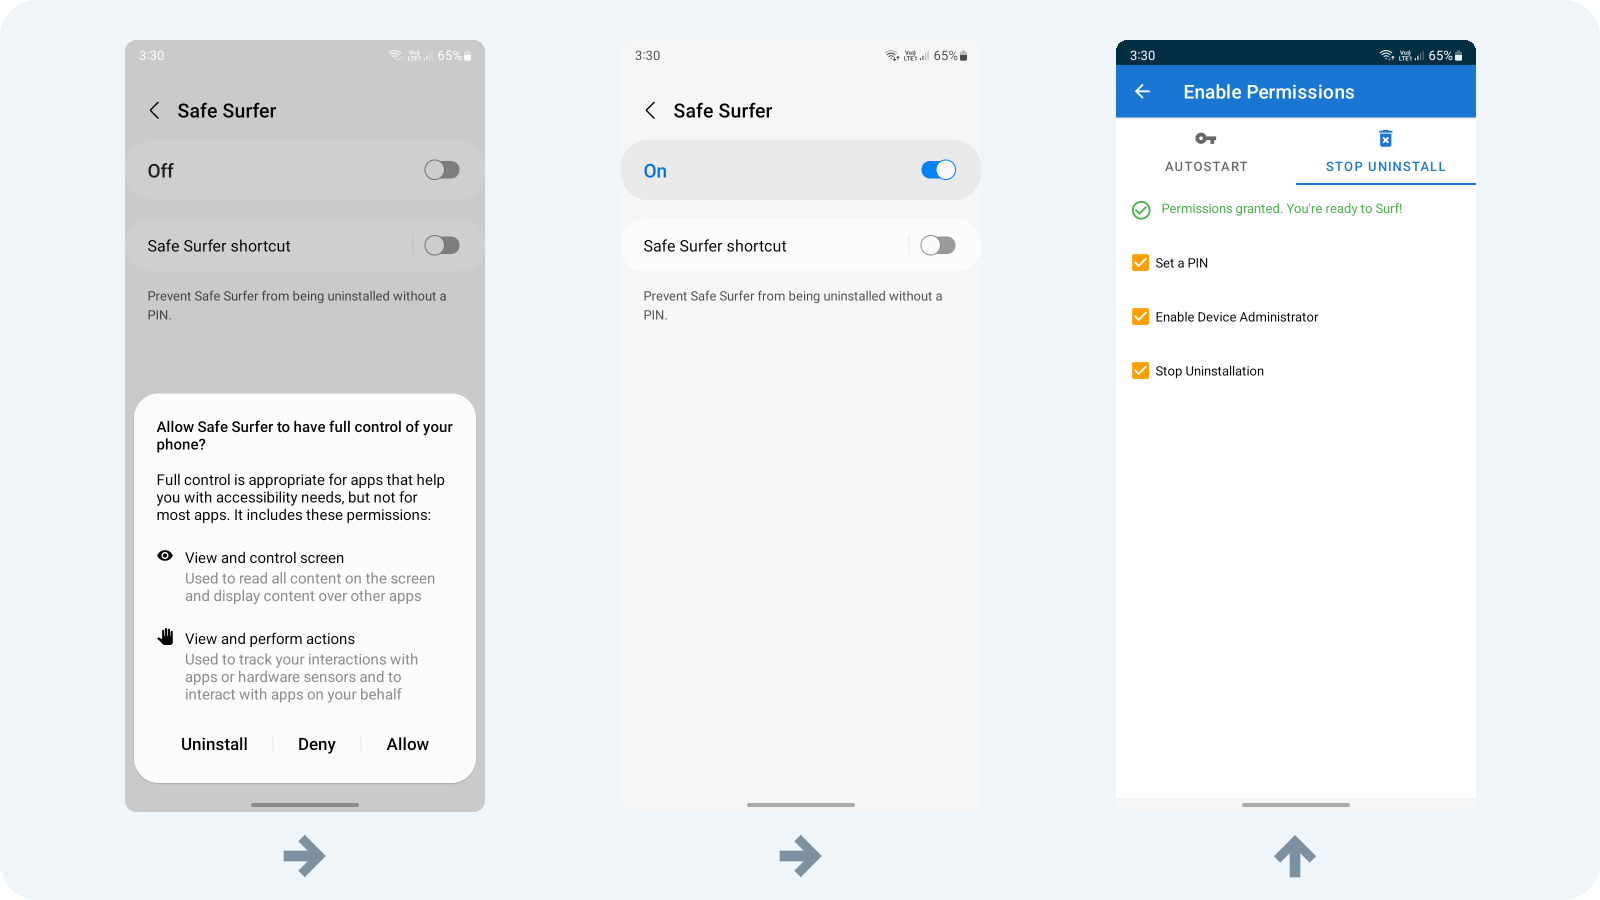Tap the home gesture bar on the right phone
This screenshot has height=900, width=1600.
(x=1296, y=805)
